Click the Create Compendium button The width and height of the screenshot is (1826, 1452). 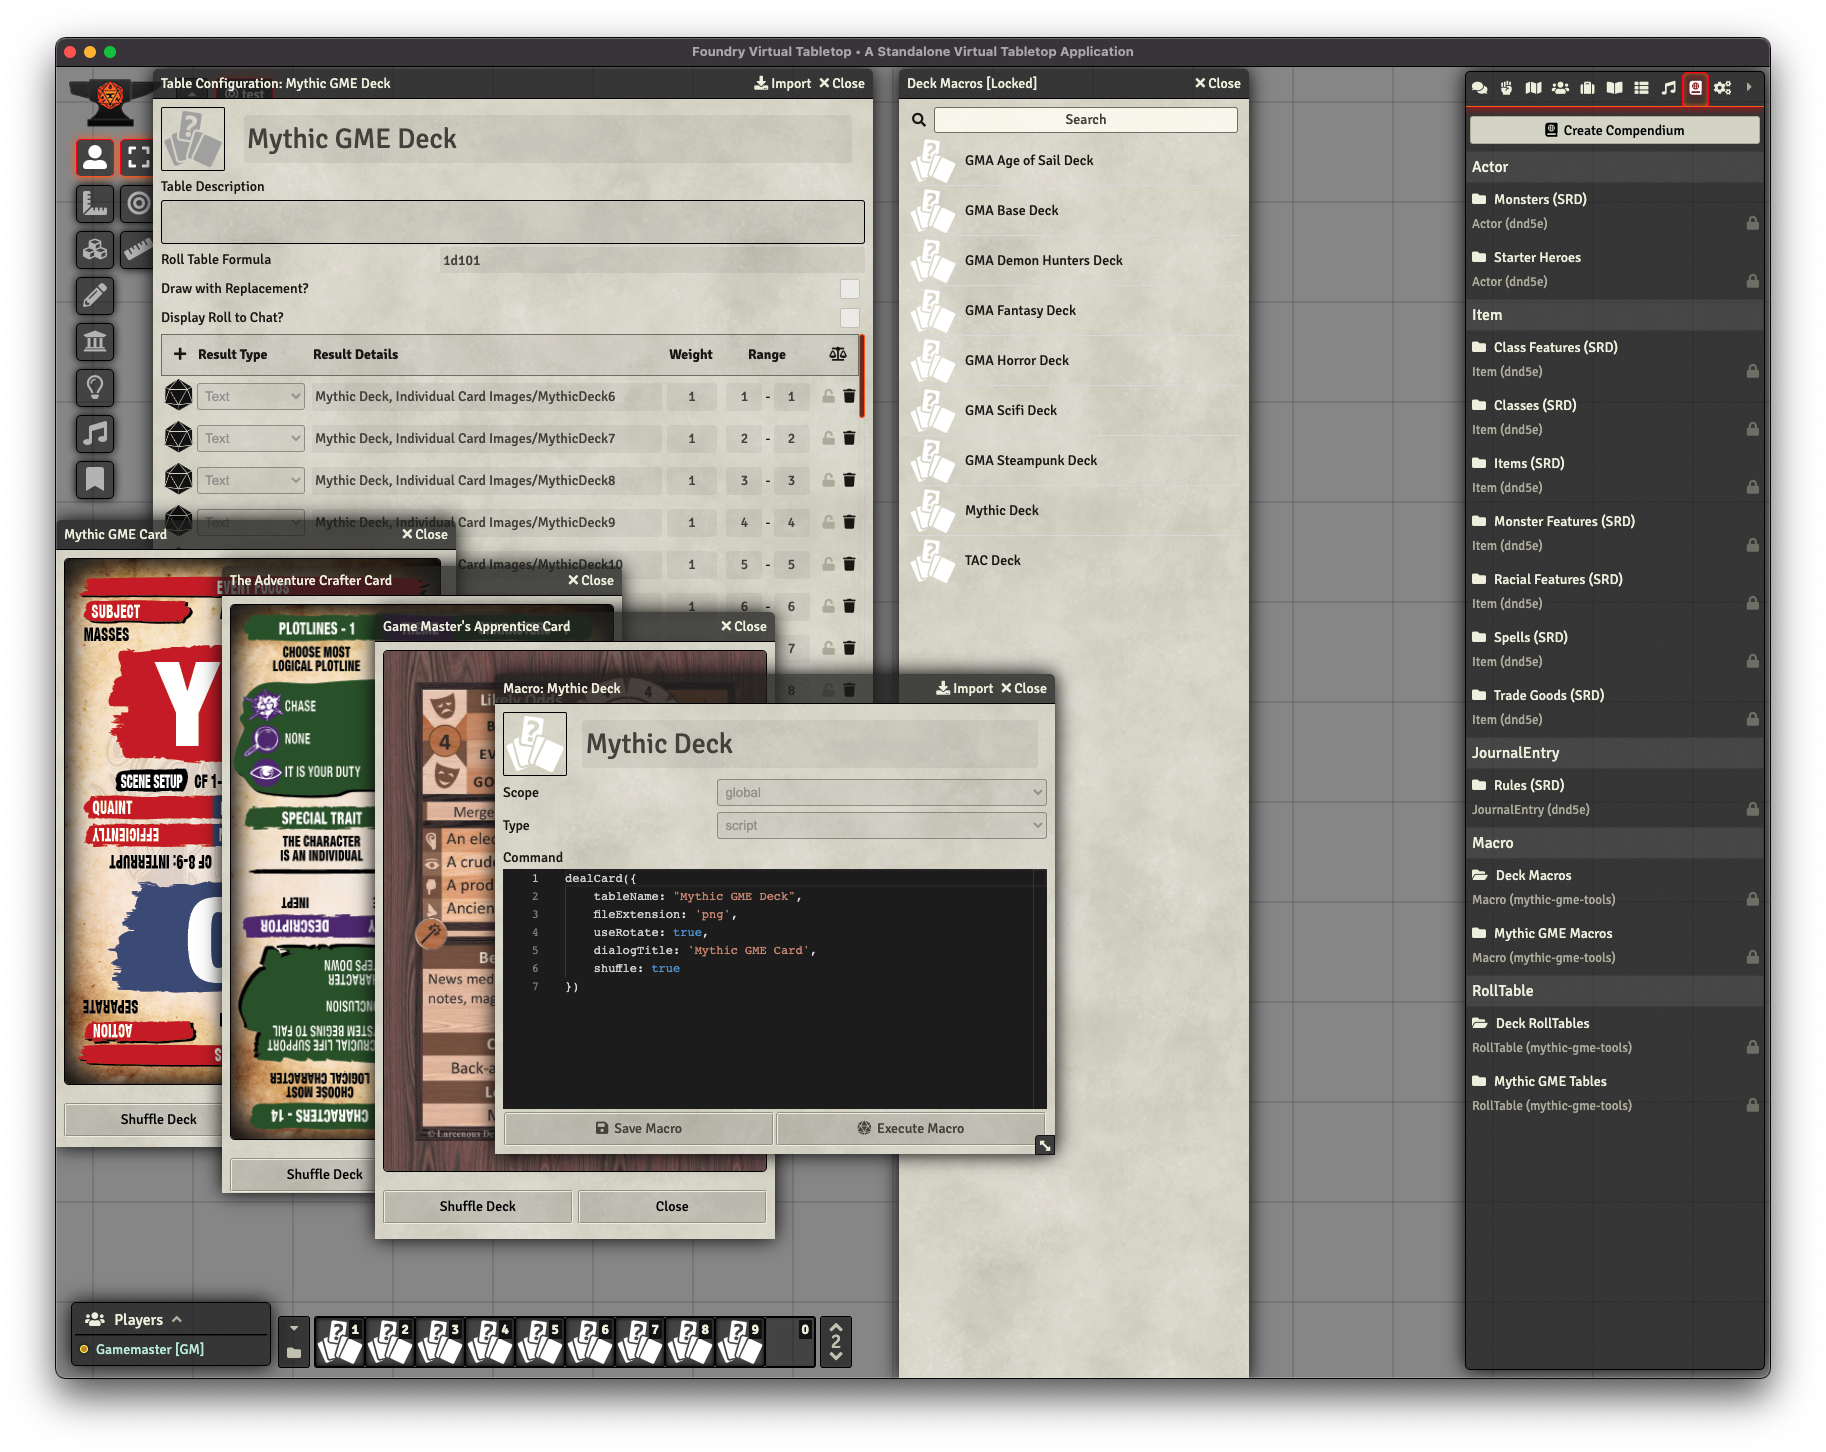1614,130
